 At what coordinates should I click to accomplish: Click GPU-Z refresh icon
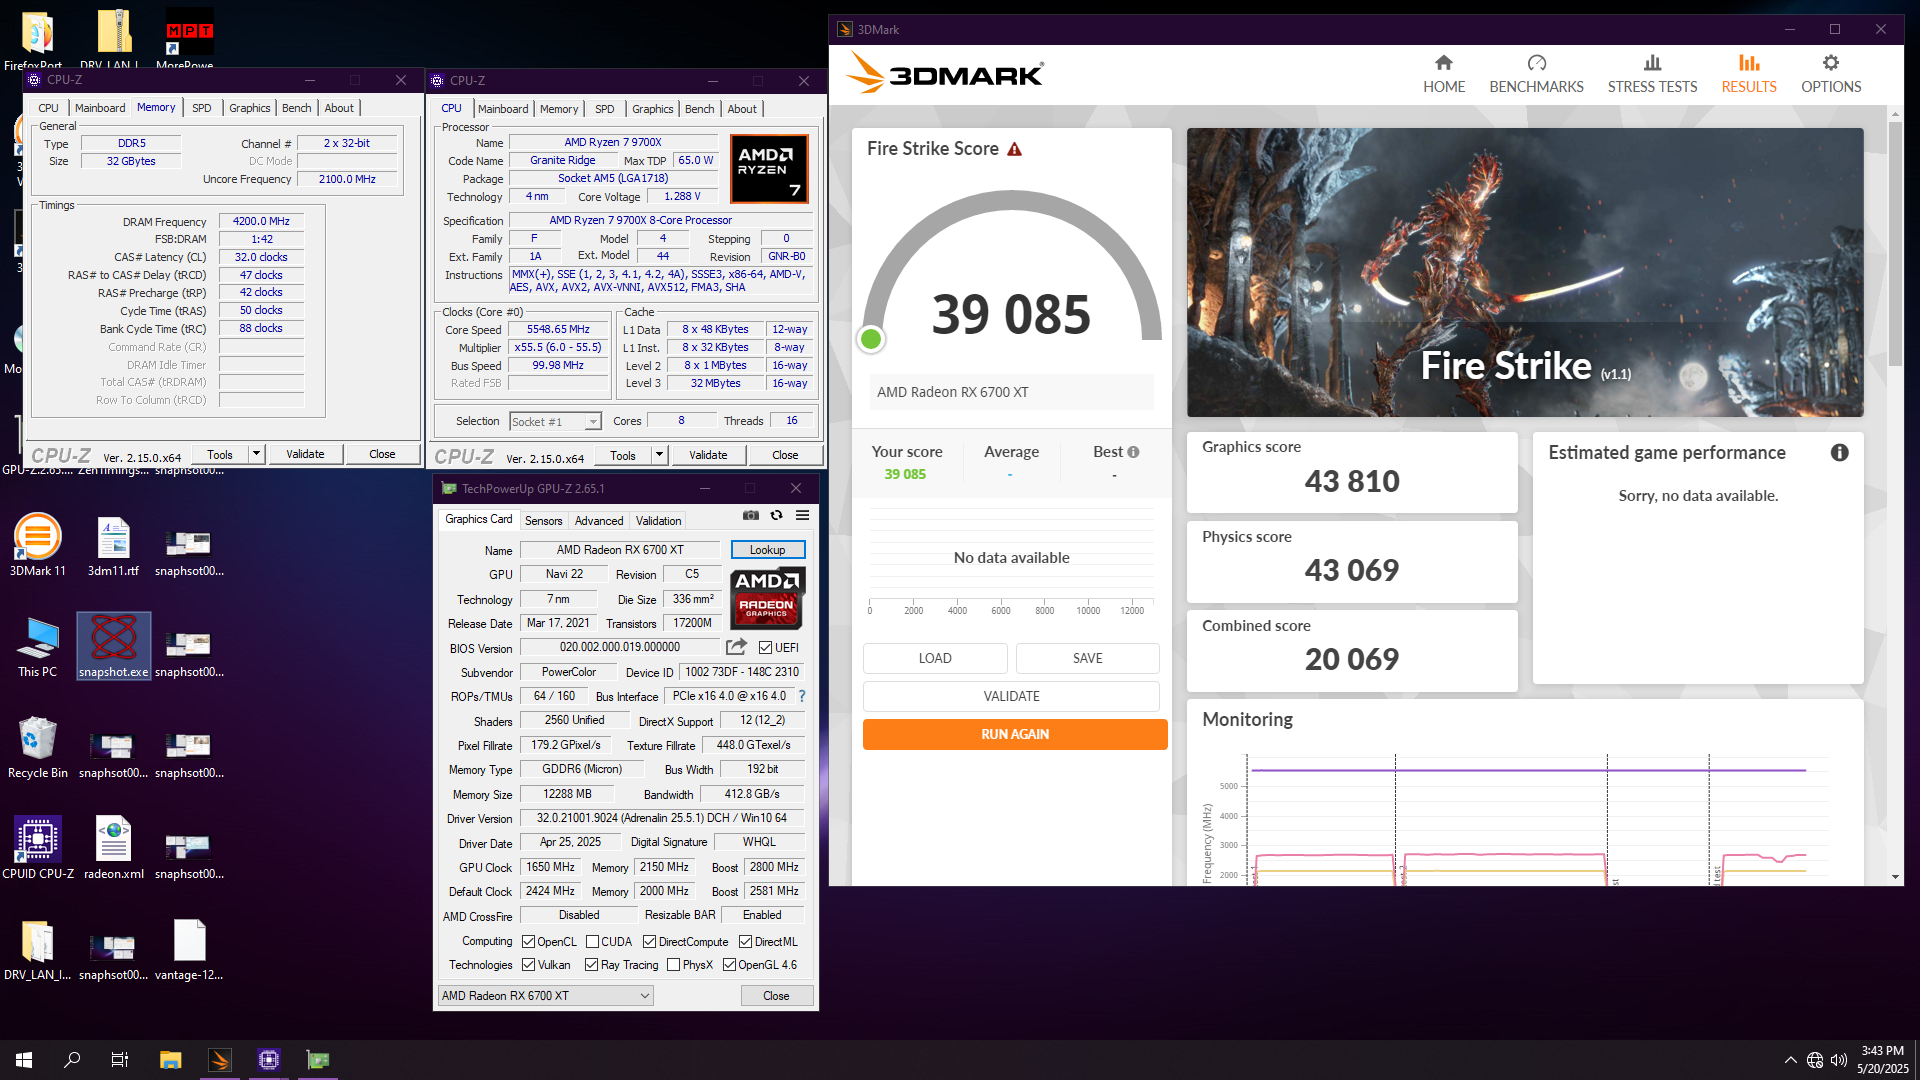click(x=776, y=515)
